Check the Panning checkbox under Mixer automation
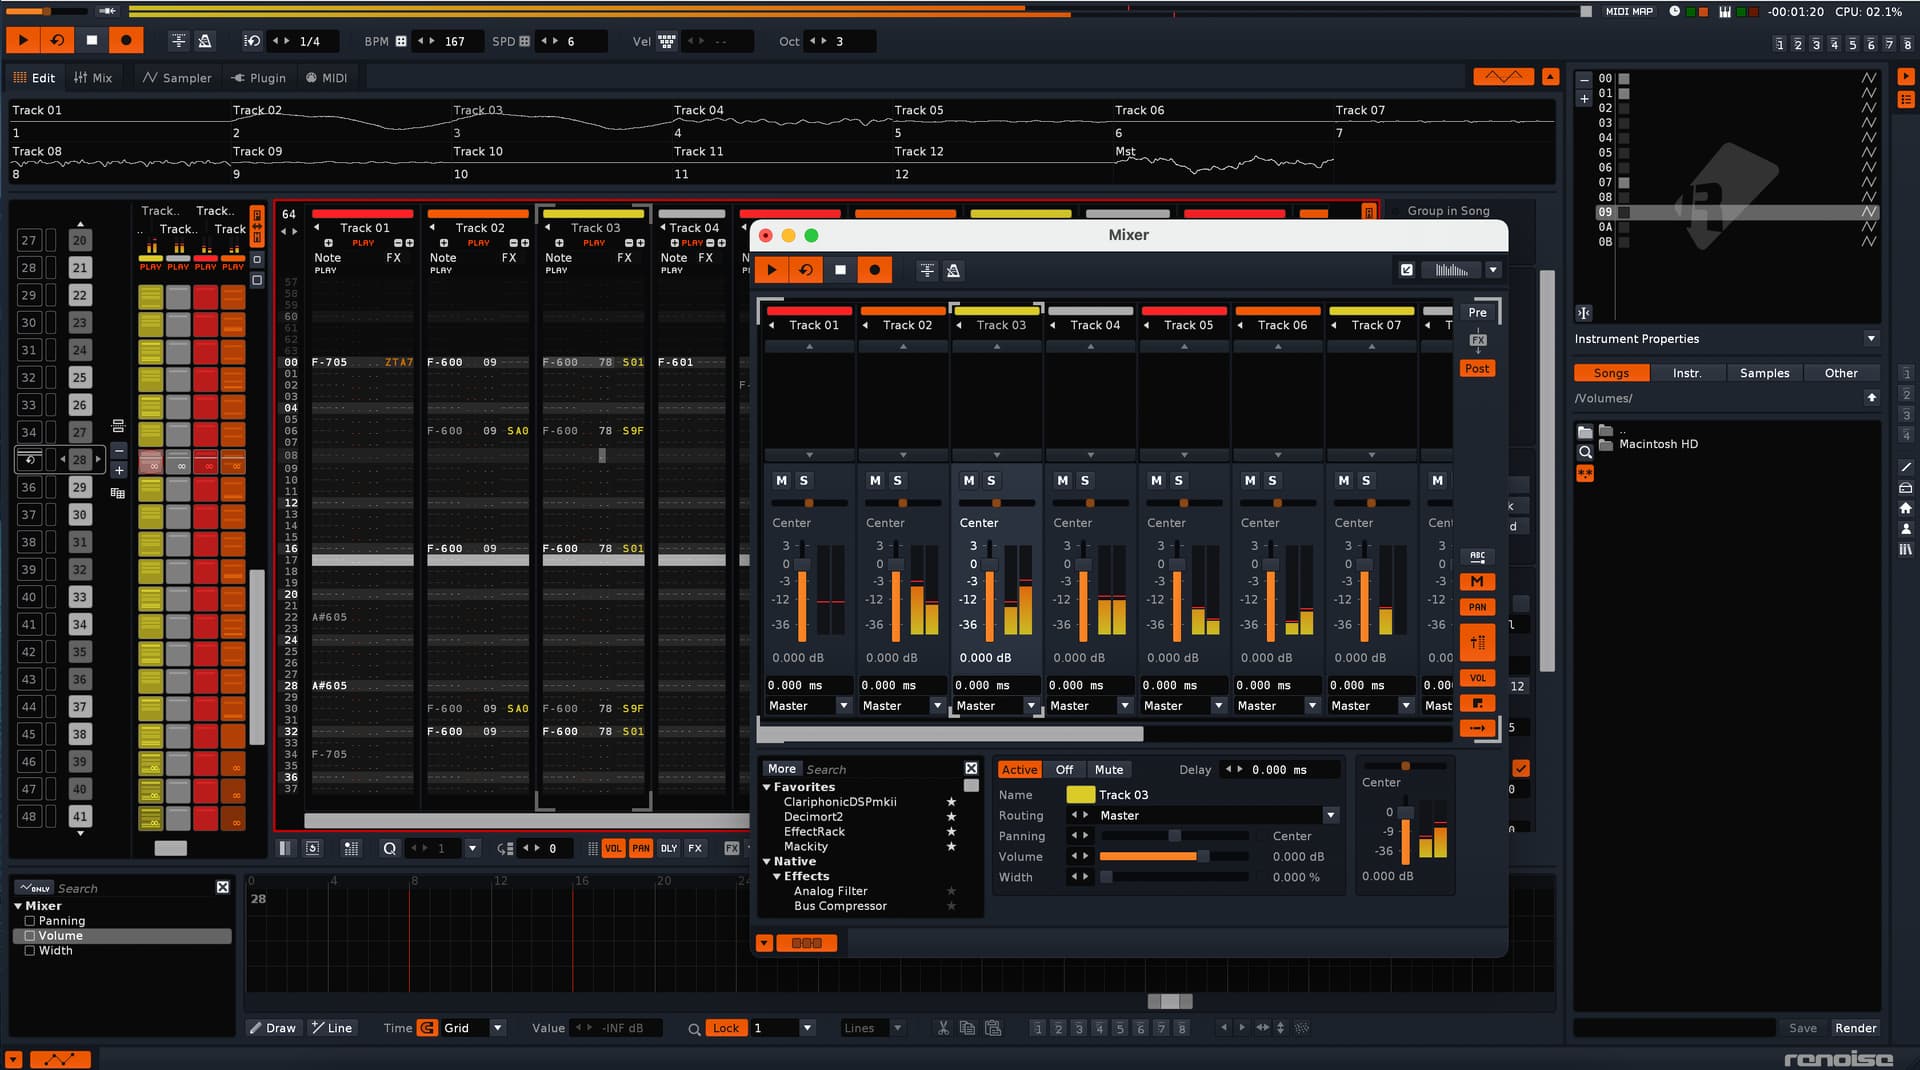The width and height of the screenshot is (1920, 1070). coord(30,921)
